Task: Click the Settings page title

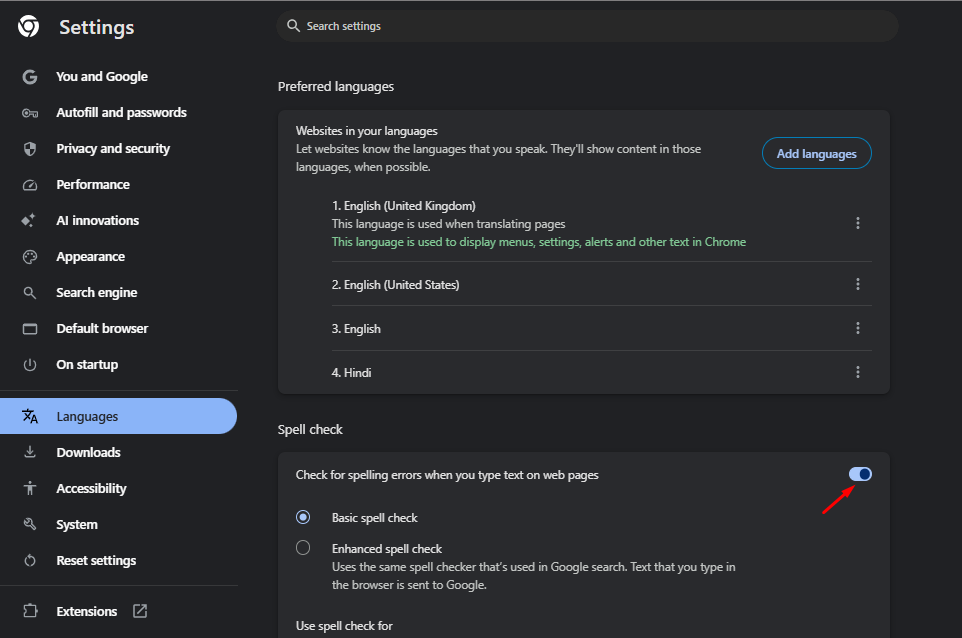Action: (x=96, y=28)
